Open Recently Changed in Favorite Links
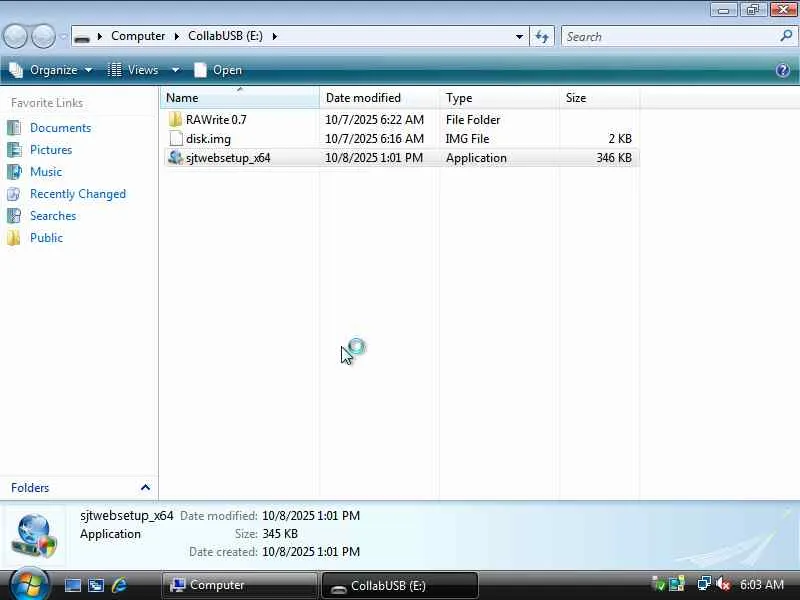This screenshot has width=800, height=600. click(78, 194)
